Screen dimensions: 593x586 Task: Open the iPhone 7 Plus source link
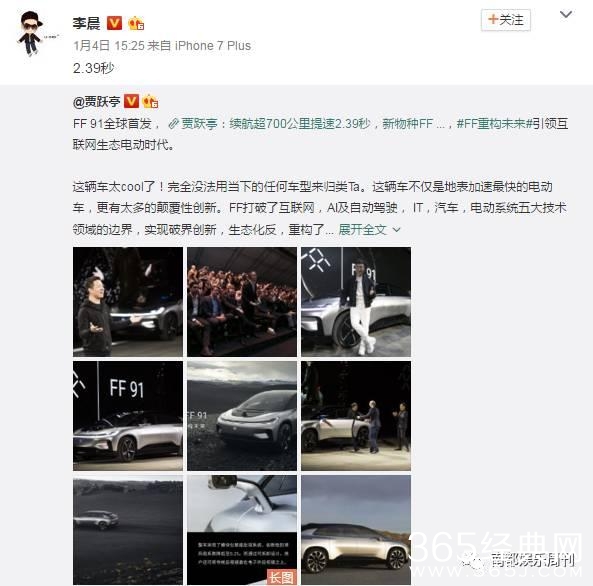213,46
